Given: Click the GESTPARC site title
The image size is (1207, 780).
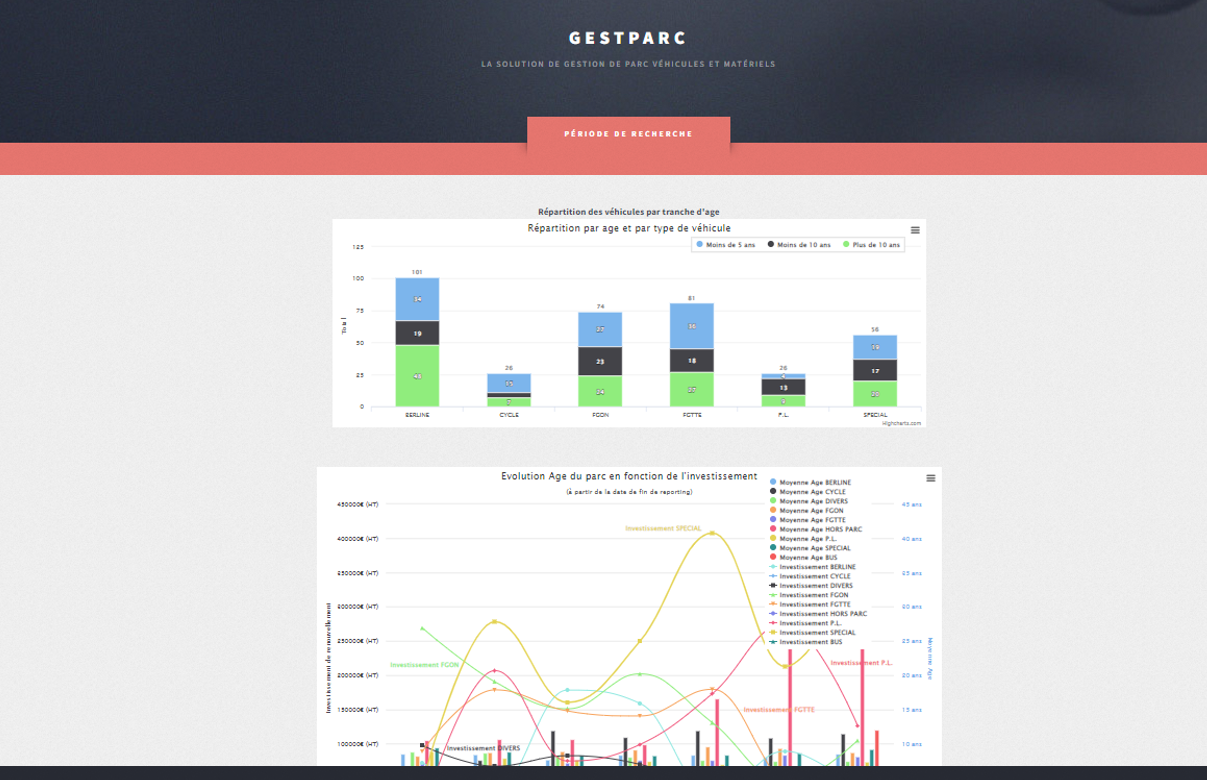Looking at the screenshot, I should point(628,39).
